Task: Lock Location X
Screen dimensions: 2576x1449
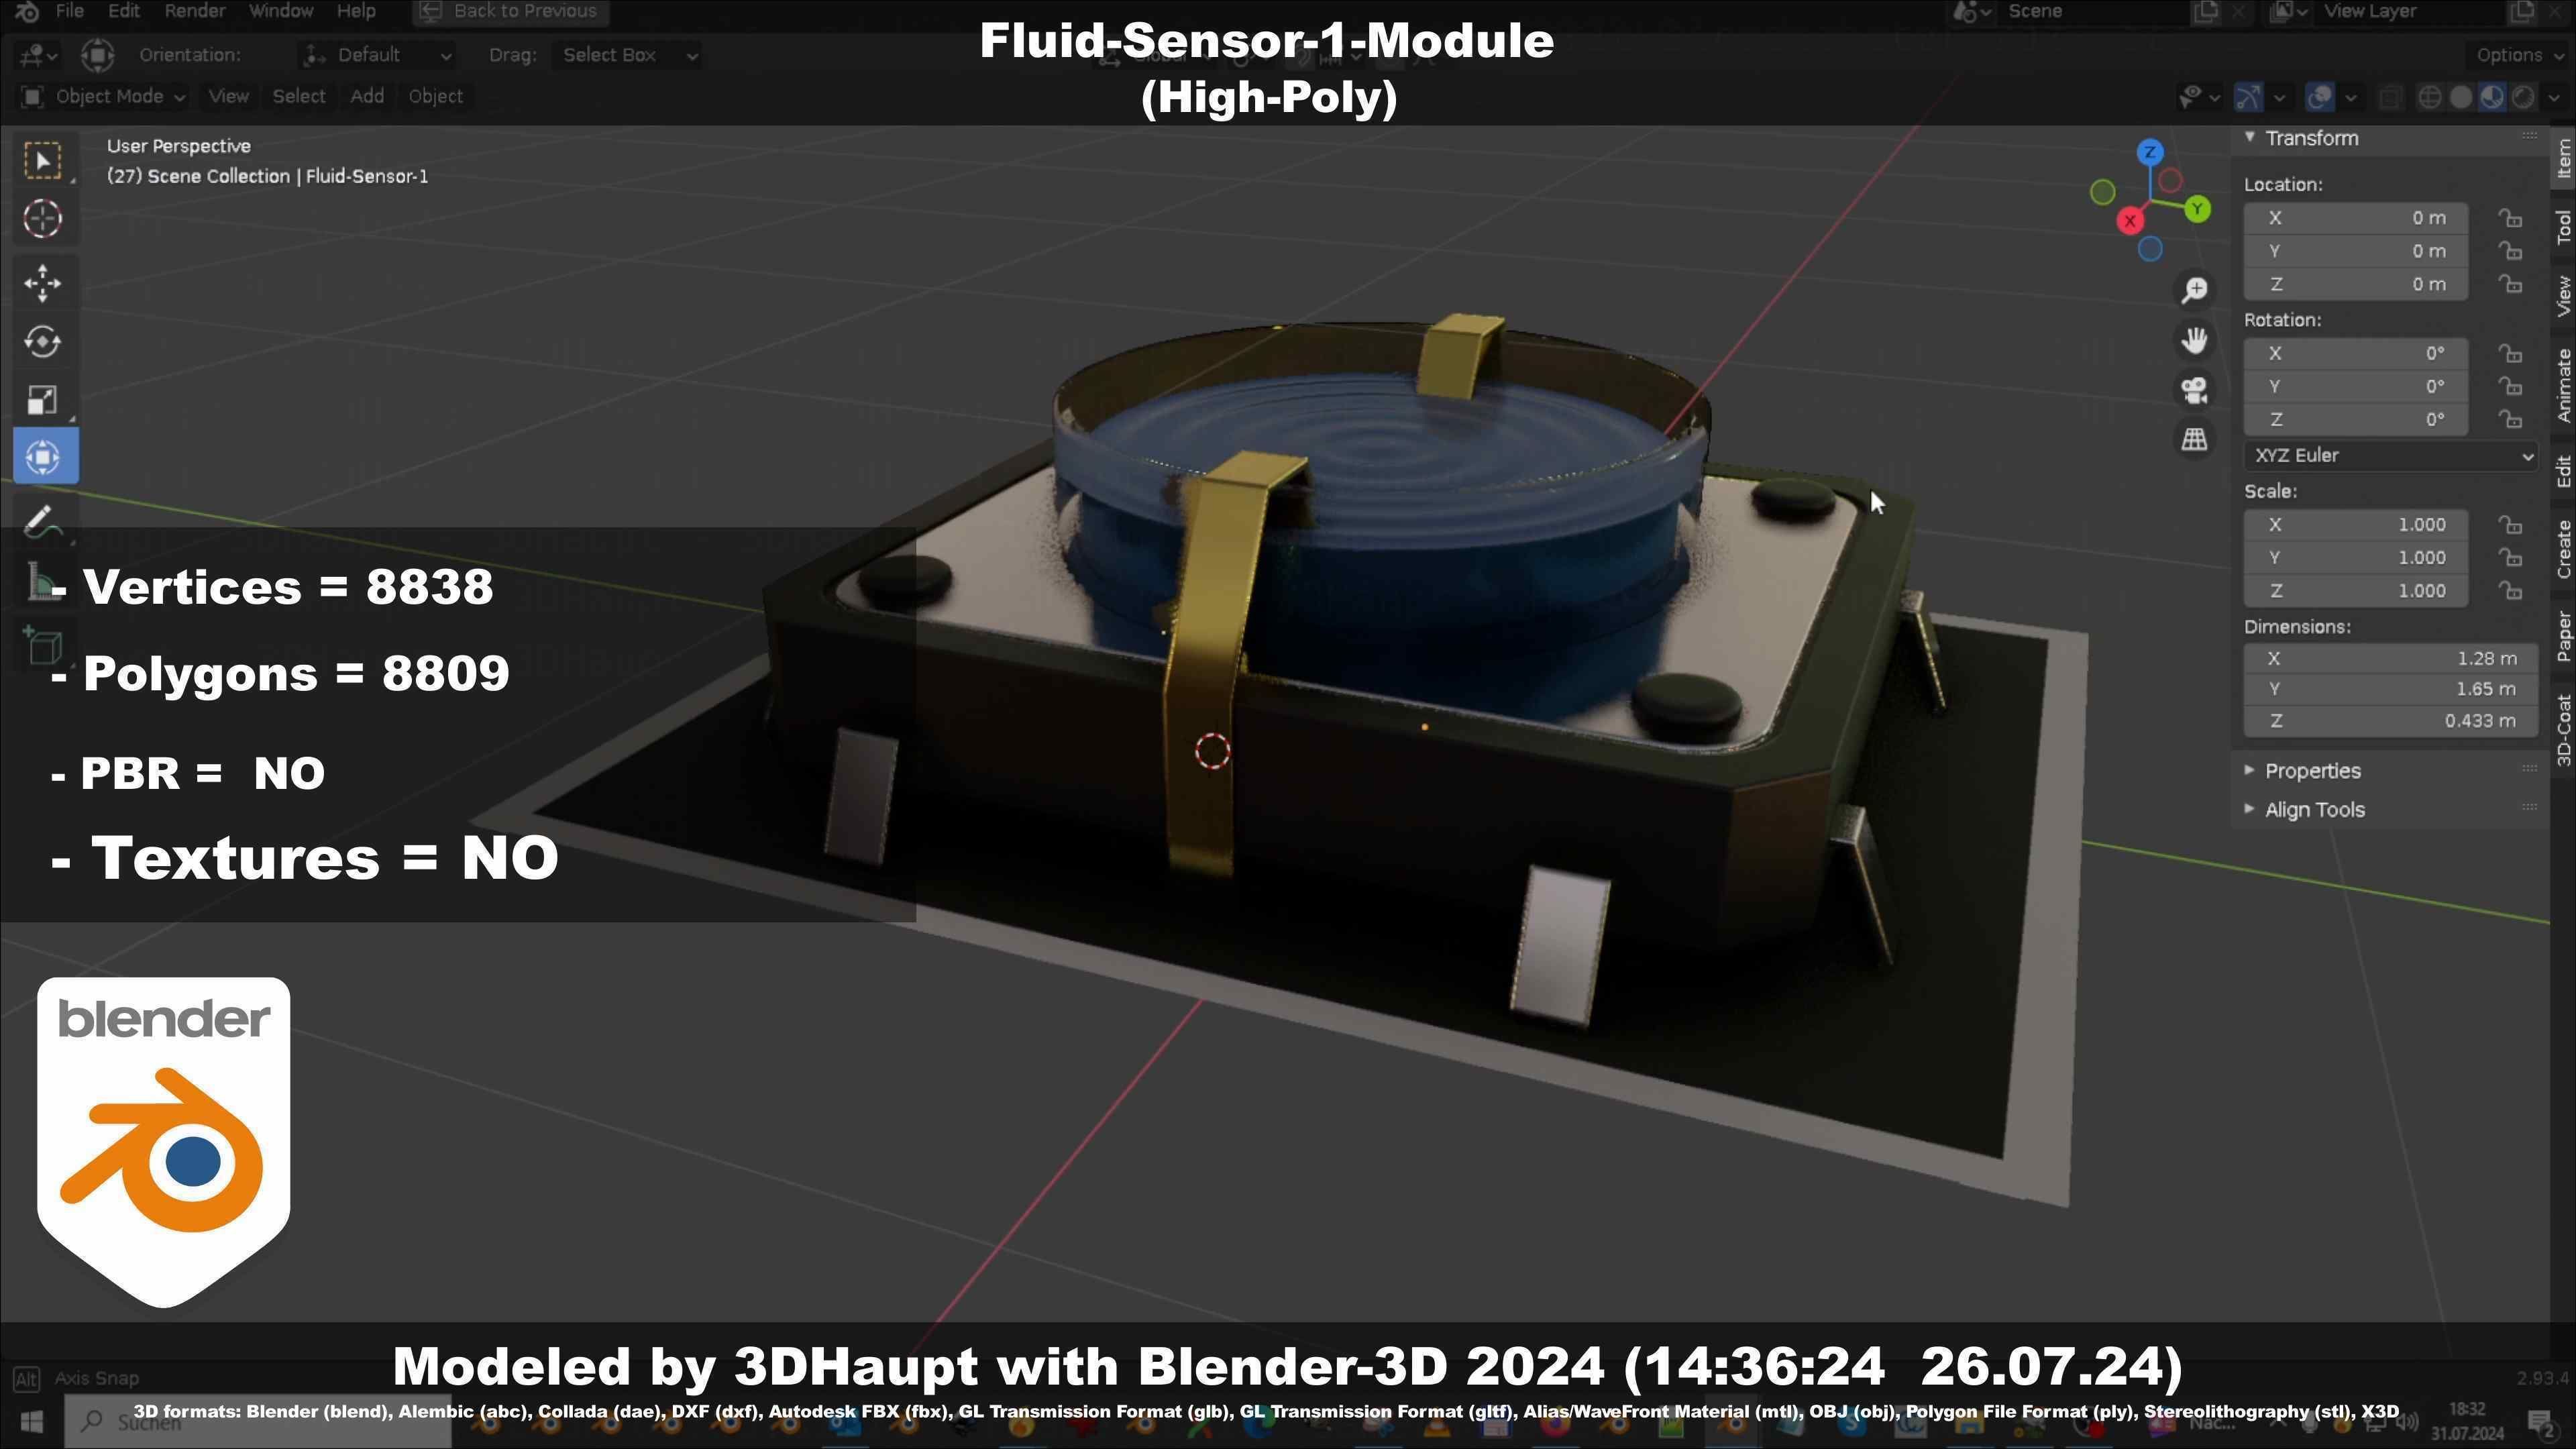Action: [x=2511, y=219]
